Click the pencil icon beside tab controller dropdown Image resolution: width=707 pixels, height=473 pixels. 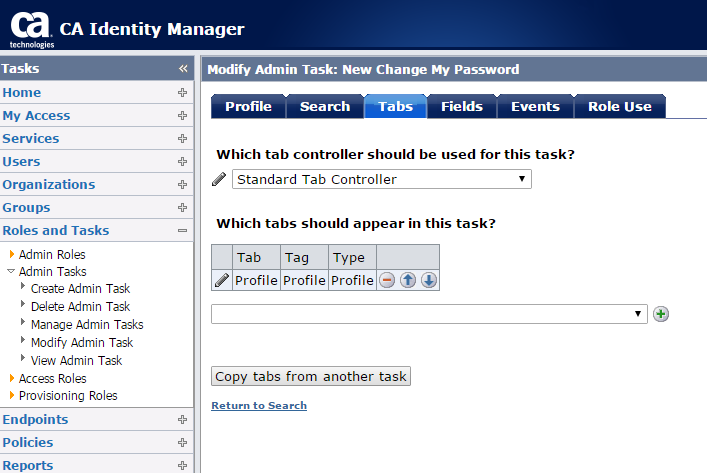pyautogui.click(x=220, y=180)
